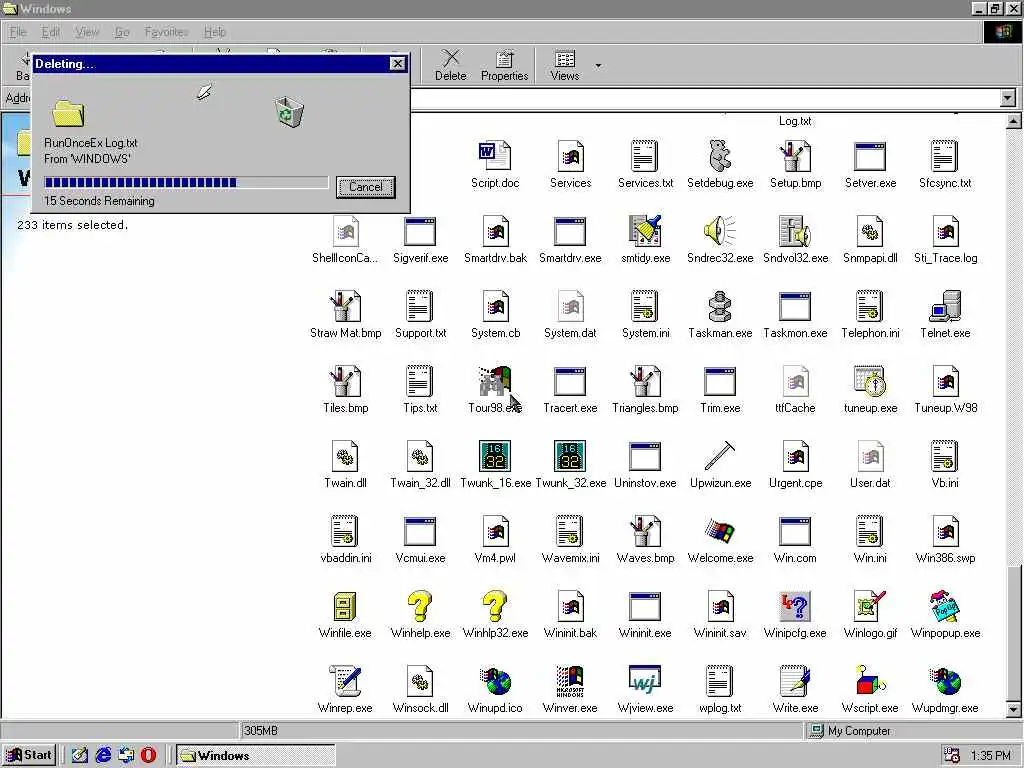Select the Telnet.exe computer icon

945,306
